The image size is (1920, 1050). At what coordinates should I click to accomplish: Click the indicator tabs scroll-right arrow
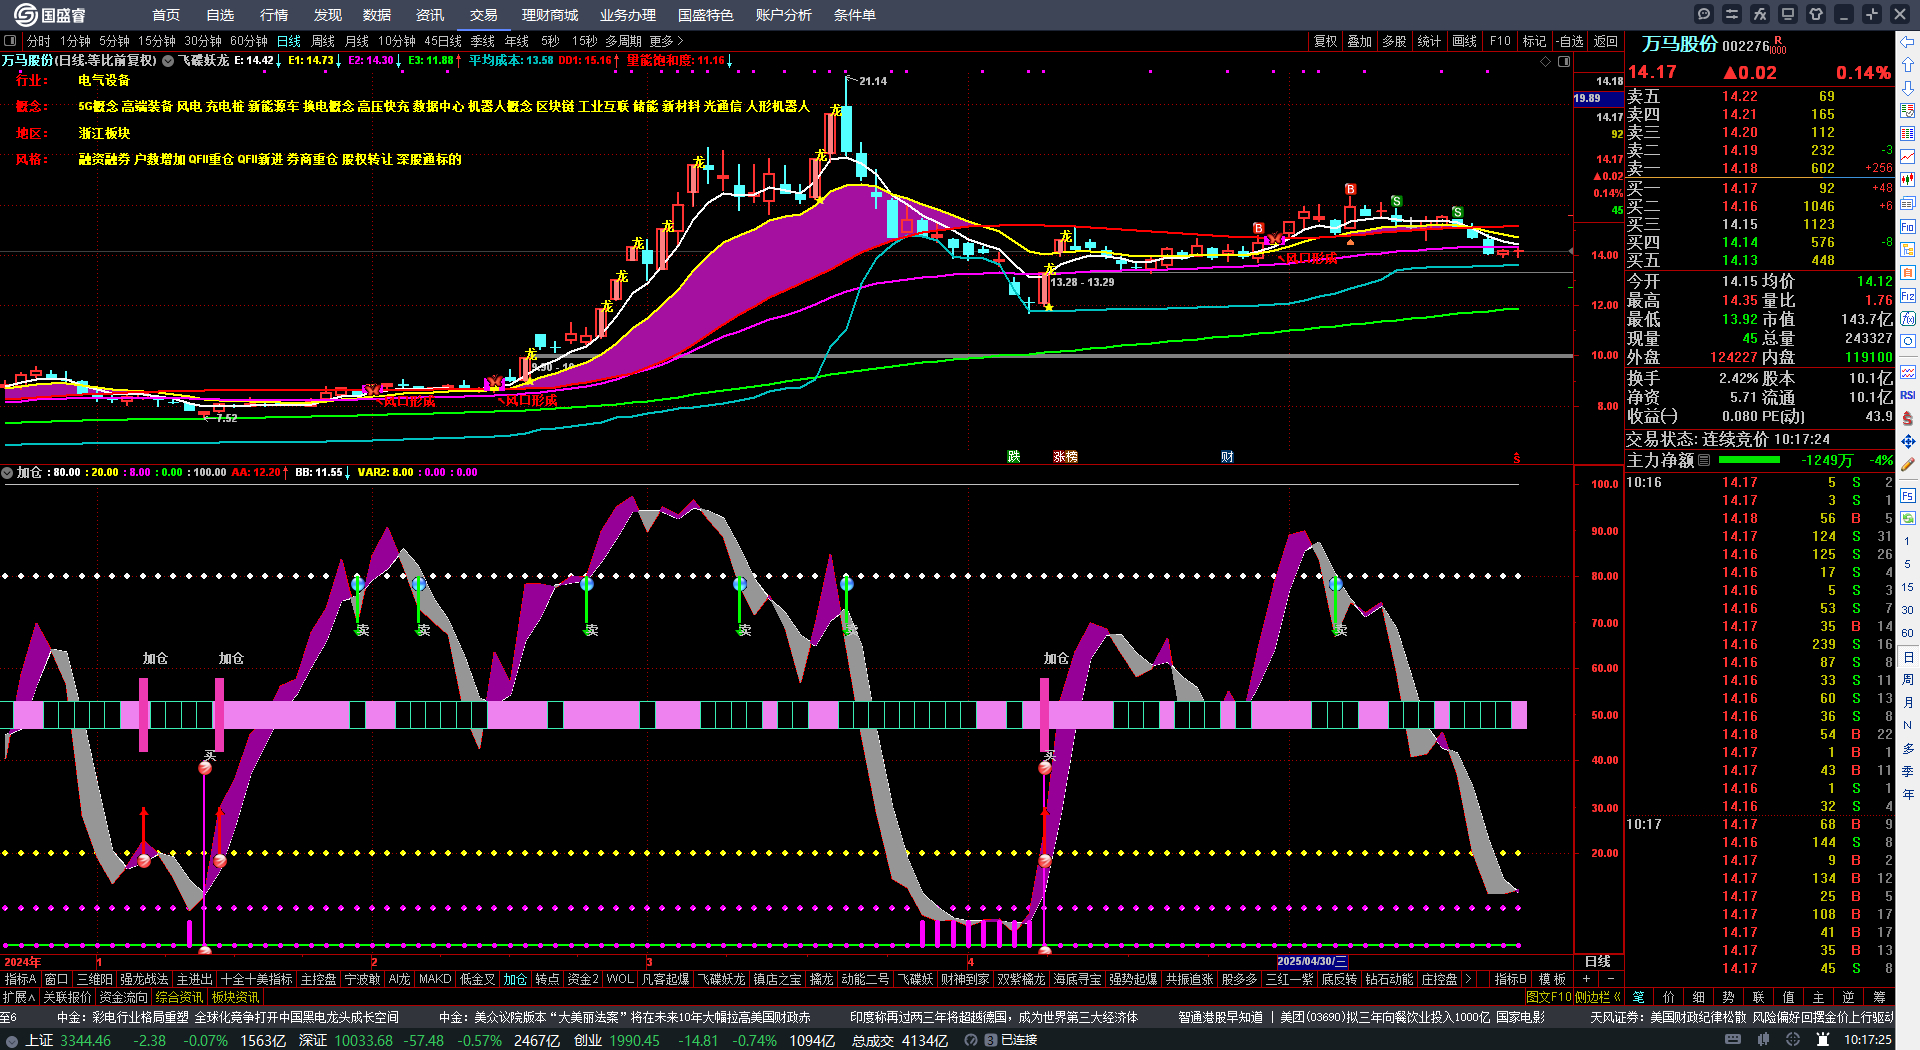click(x=1468, y=979)
